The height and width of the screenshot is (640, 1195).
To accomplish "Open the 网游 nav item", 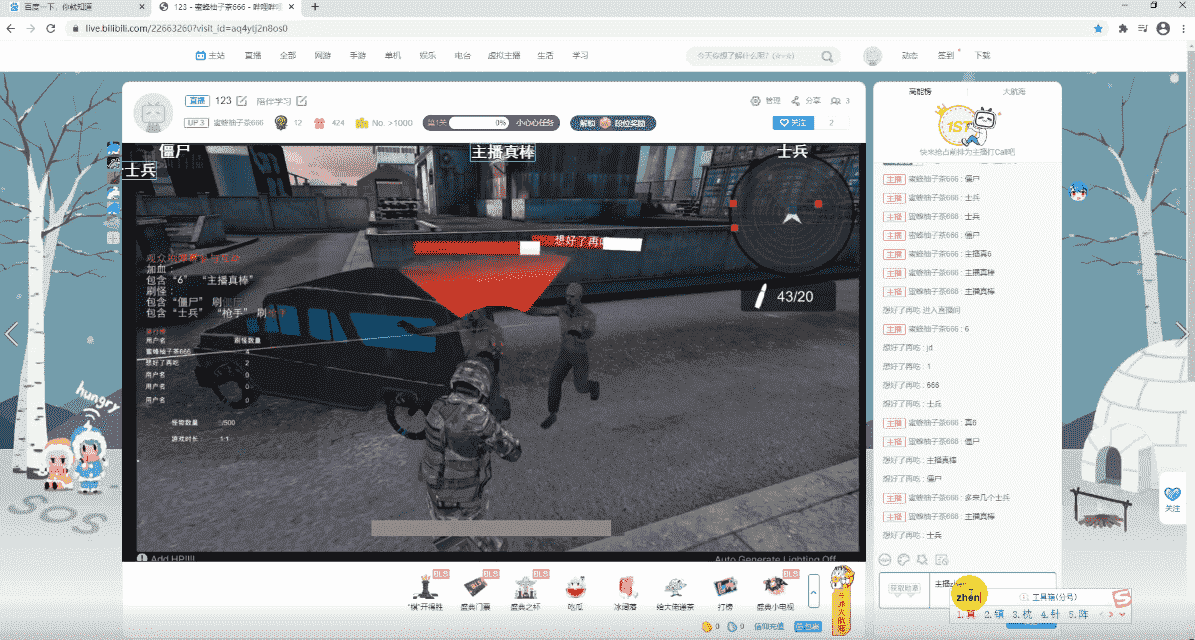I will pyautogui.click(x=322, y=56).
